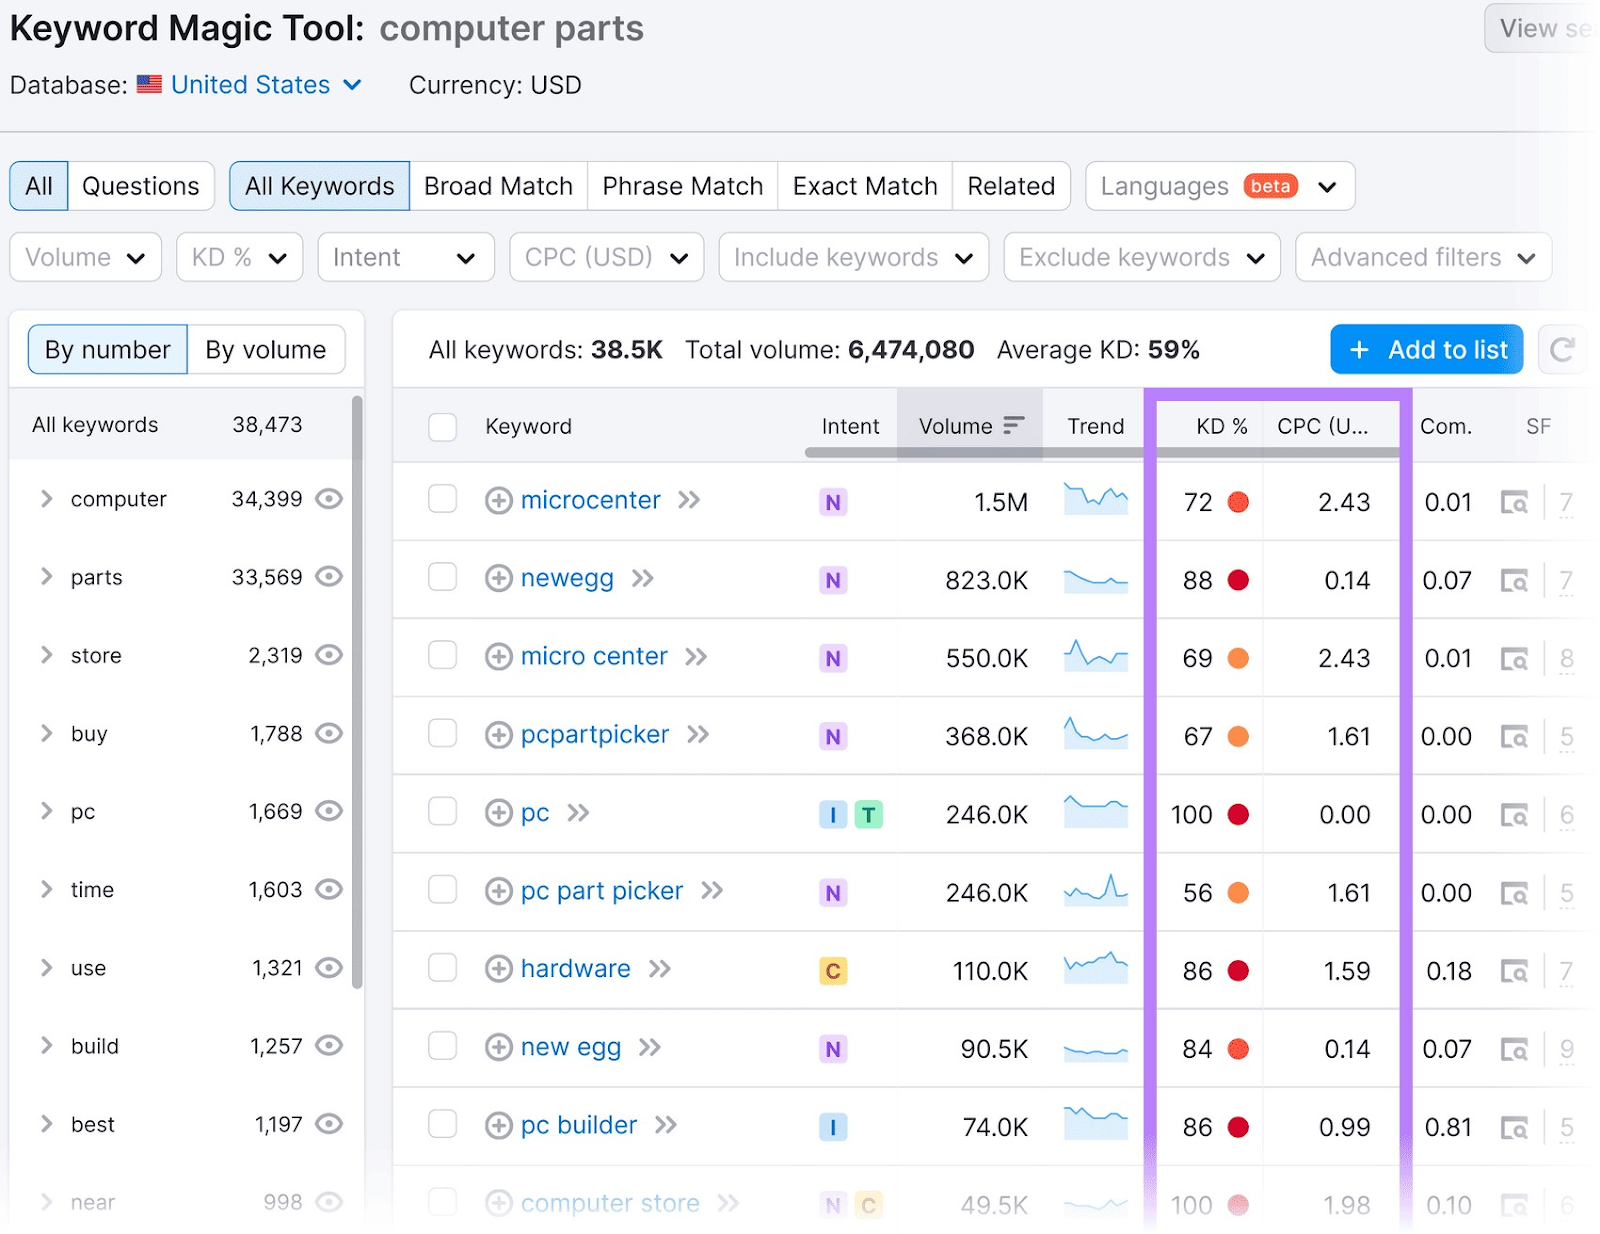Viewport: 1600px width, 1234px height.
Task: Open the United States database dropdown
Action: tap(265, 85)
